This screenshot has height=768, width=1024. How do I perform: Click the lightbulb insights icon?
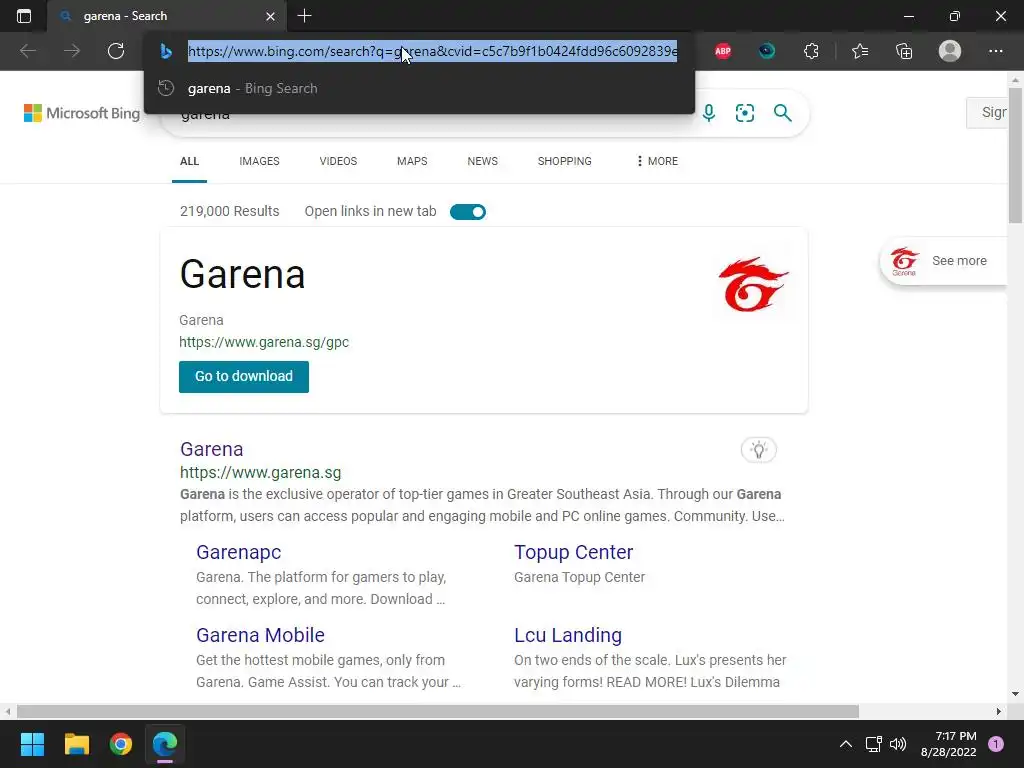(x=759, y=450)
